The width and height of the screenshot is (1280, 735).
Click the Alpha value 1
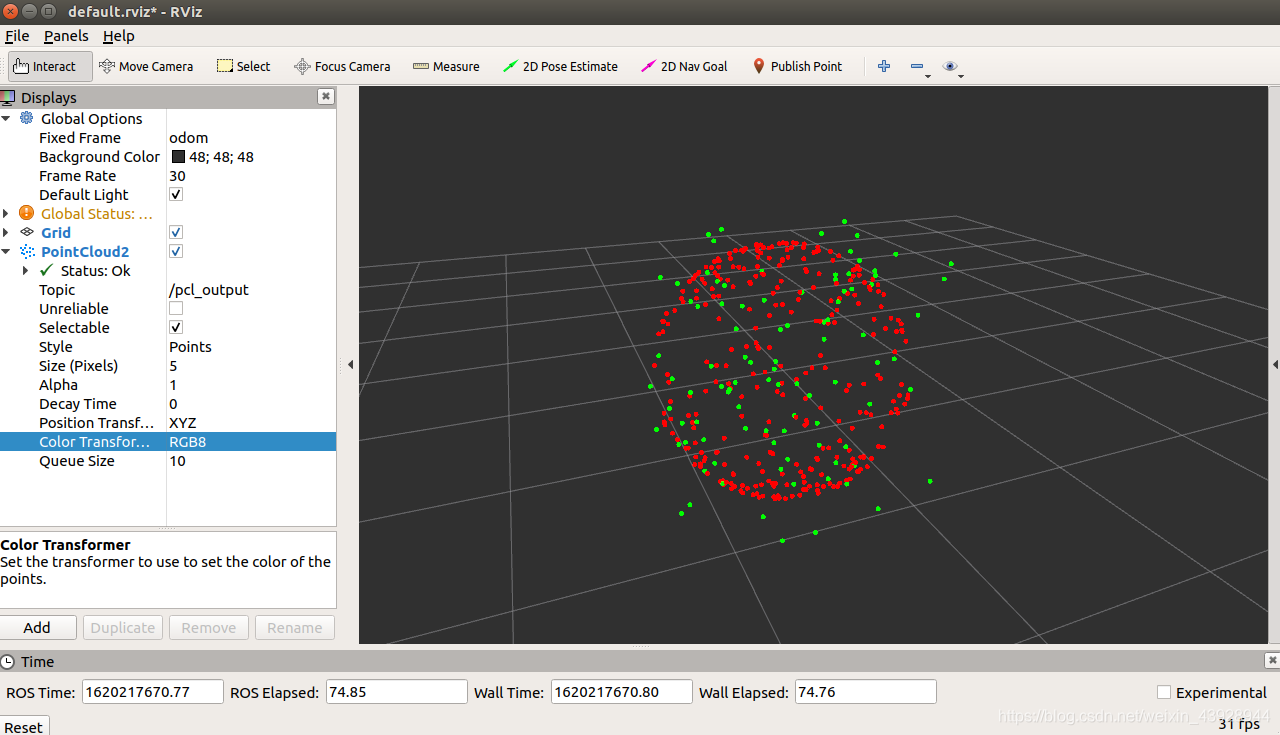[251, 384]
